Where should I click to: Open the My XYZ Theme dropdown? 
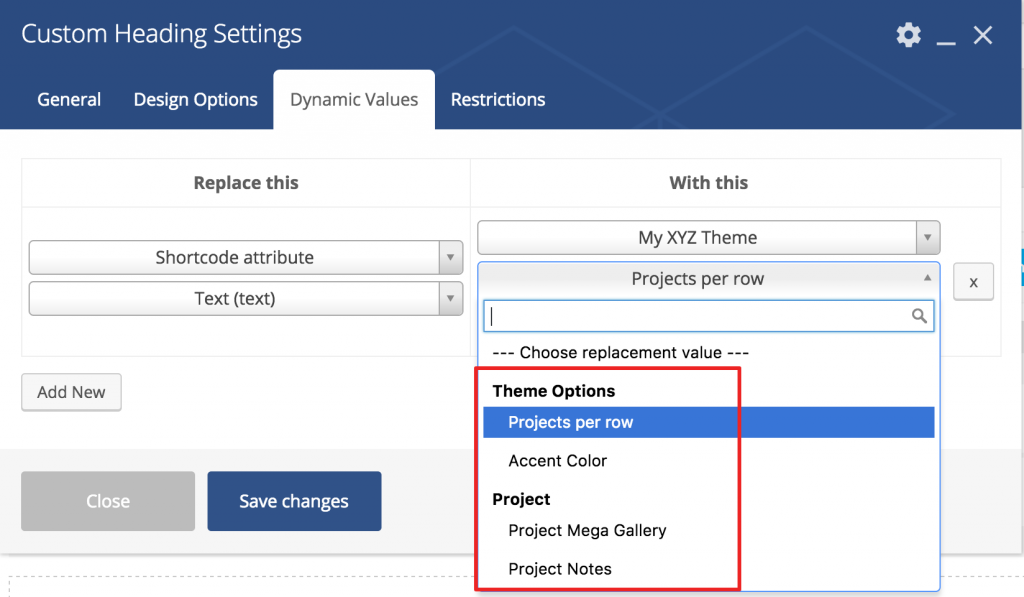click(x=709, y=237)
